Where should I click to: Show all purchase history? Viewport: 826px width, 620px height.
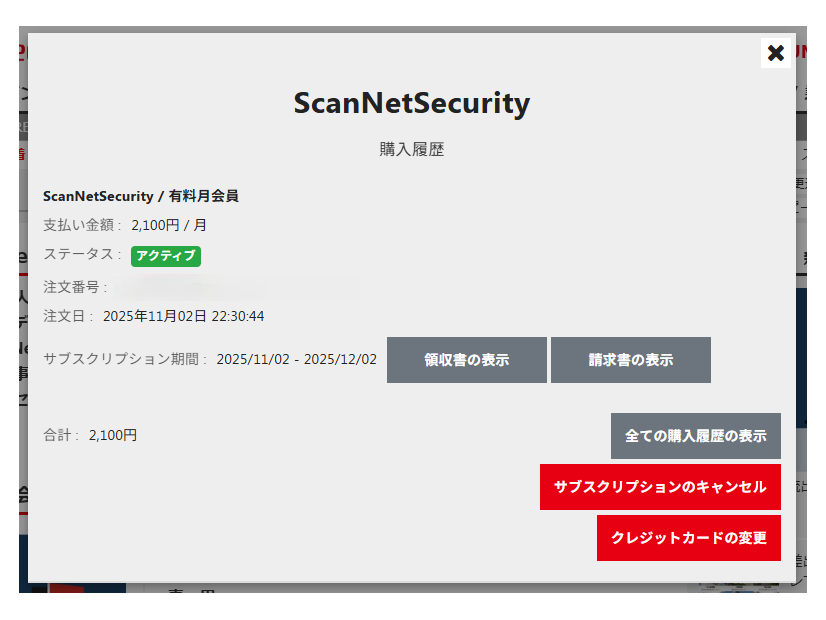pyautogui.click(x=695, y=436)
